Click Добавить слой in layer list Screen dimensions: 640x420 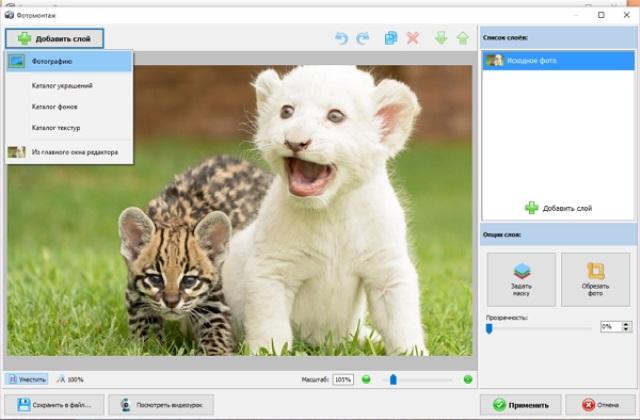pyautogui.click(x=558, y=208)
